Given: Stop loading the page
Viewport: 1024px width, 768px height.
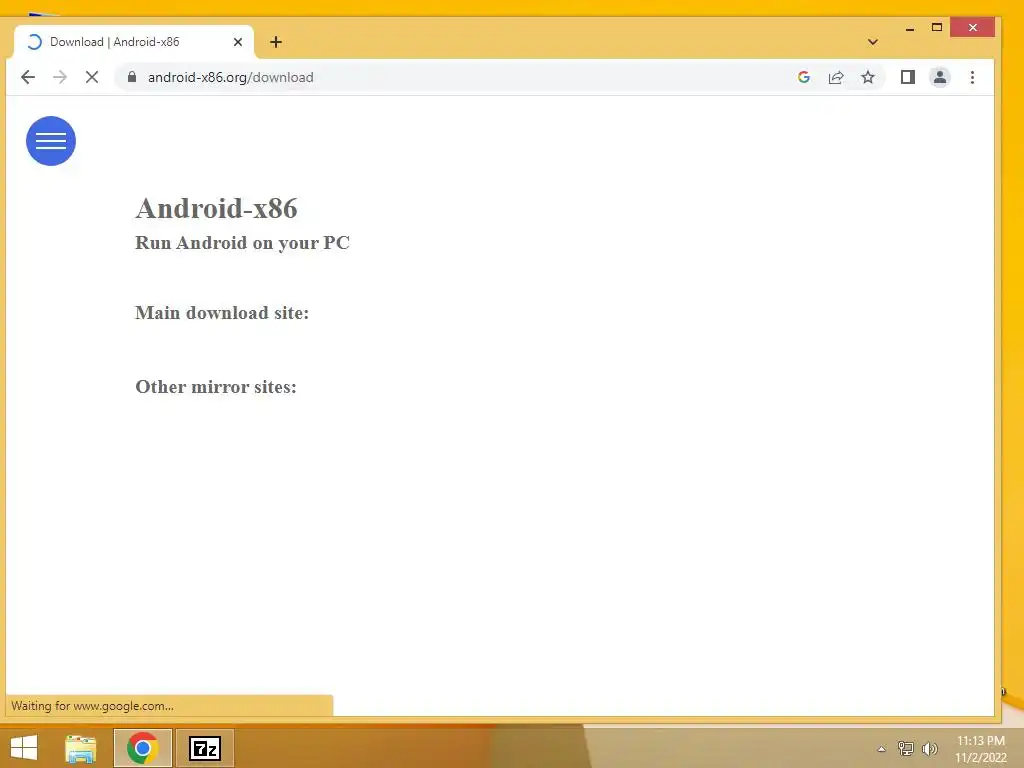Looking at the screenshot, I should pos(92,77).
